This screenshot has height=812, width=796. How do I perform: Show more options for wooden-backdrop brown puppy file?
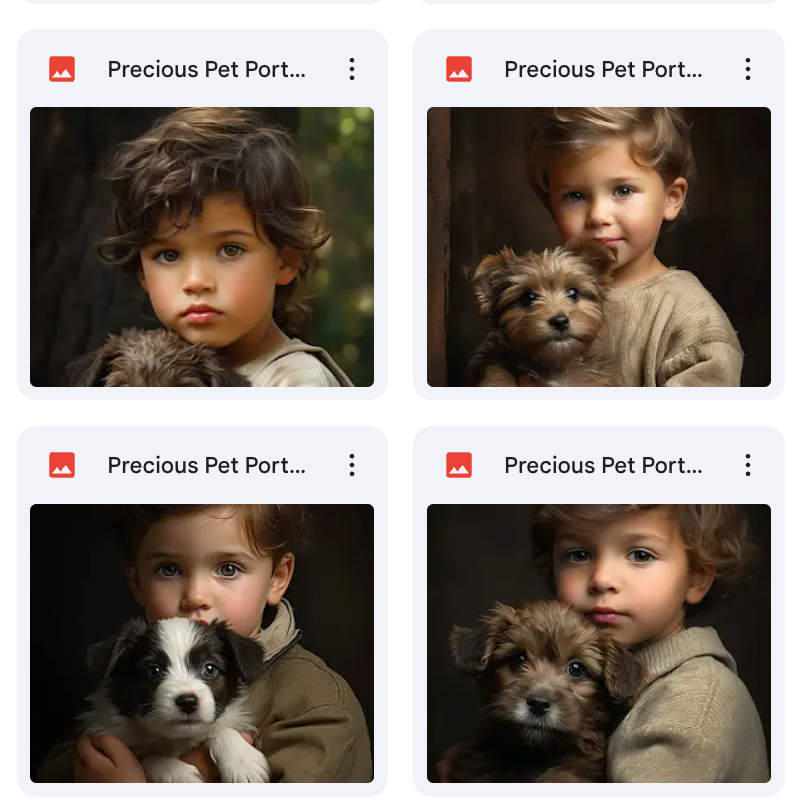[748, 69]
